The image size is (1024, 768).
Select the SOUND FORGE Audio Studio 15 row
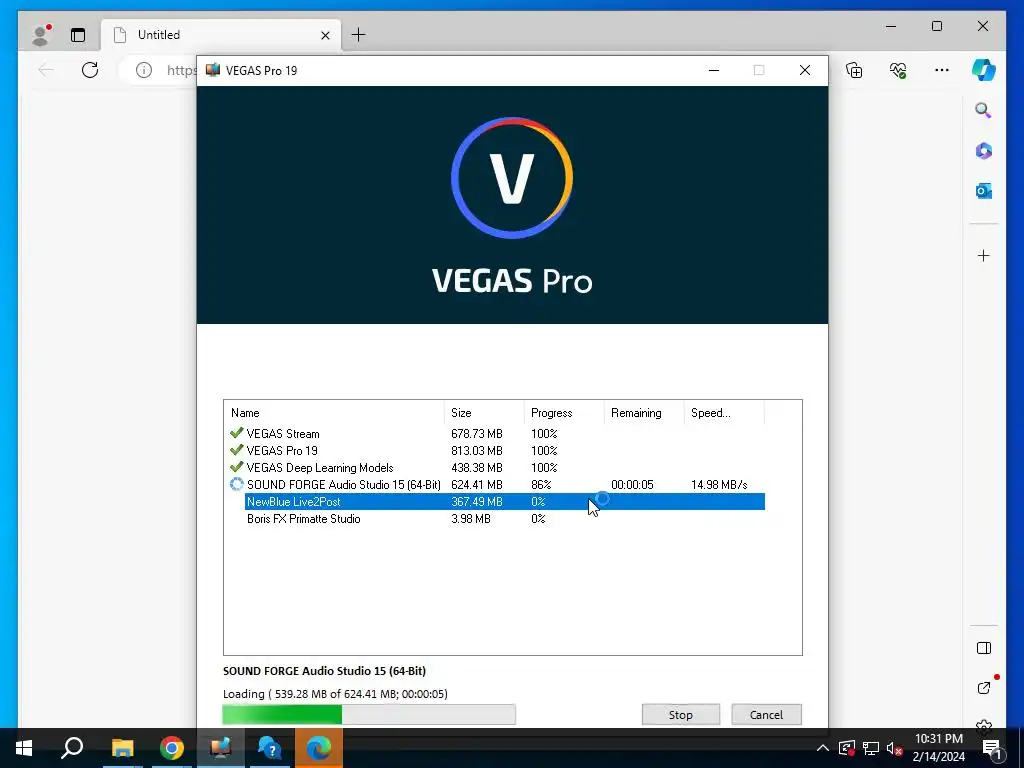coord(497,485)
